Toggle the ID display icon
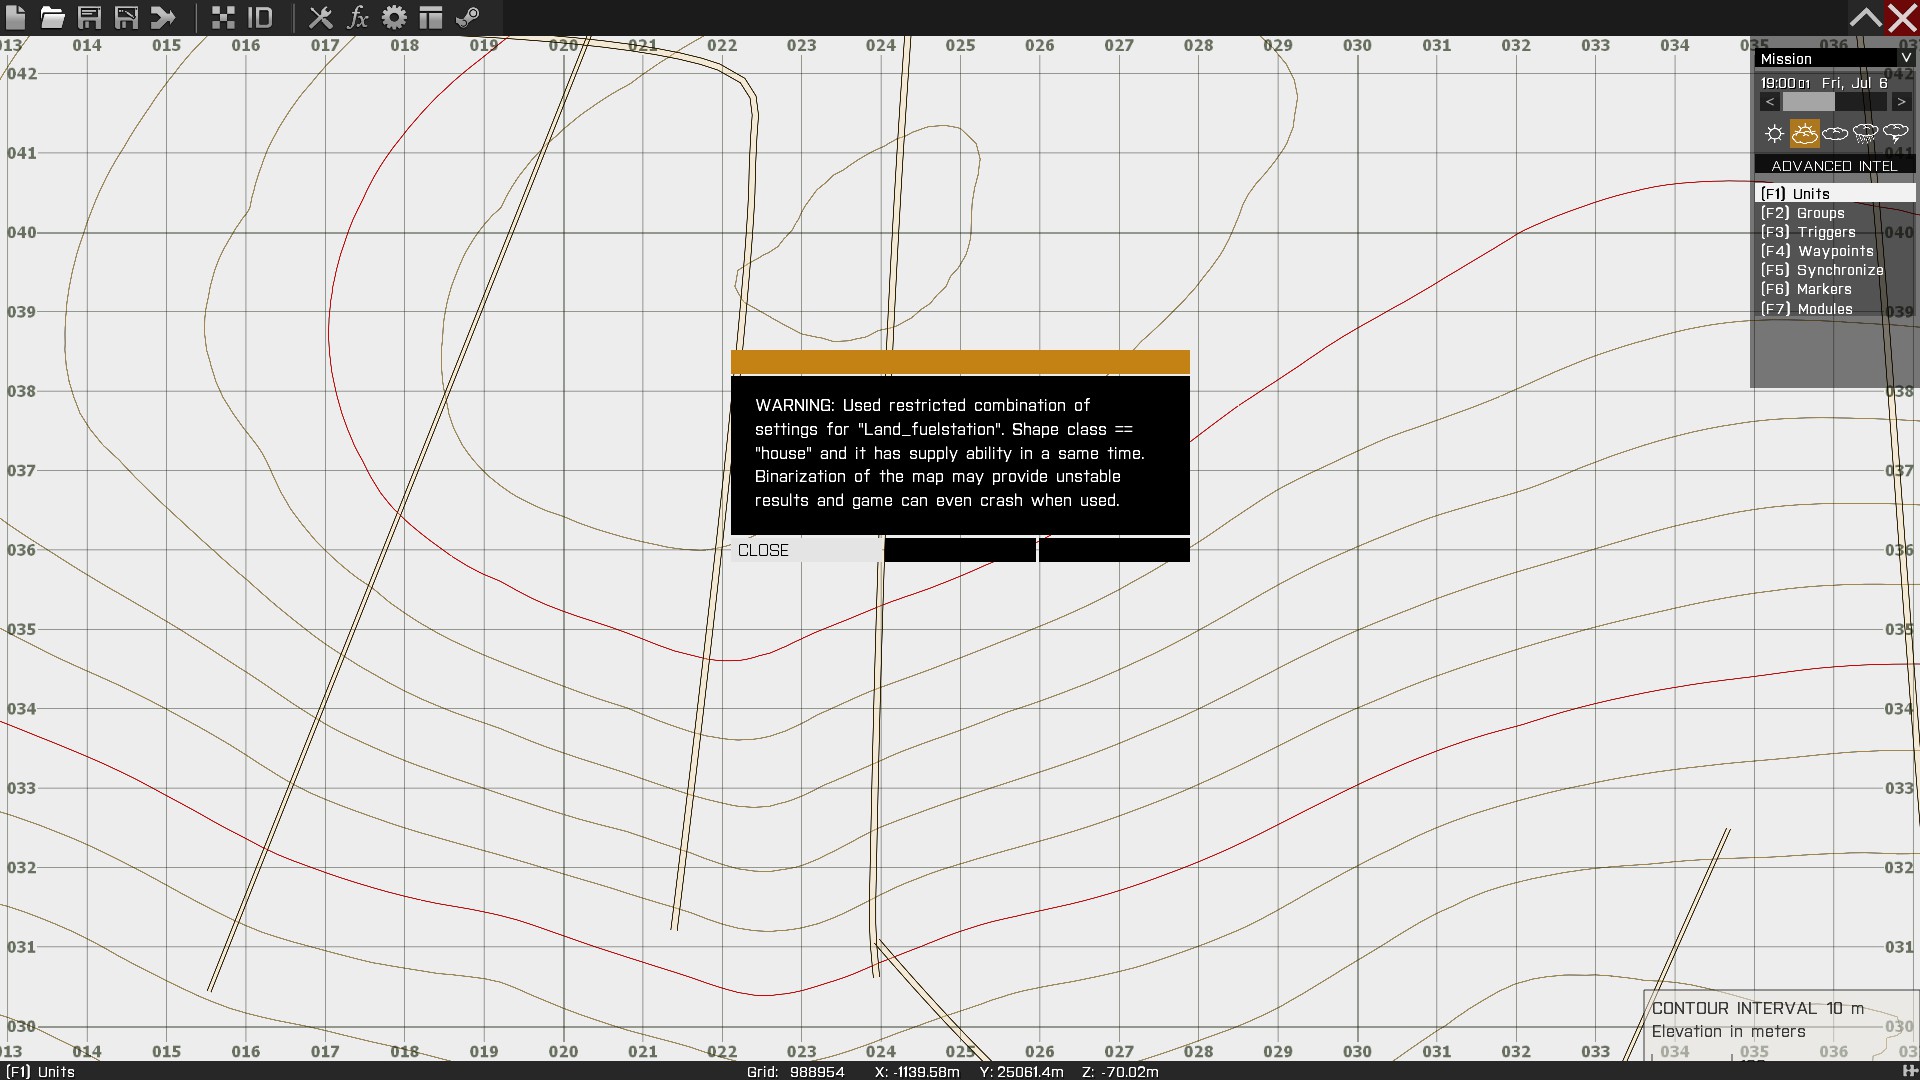 (x=260, y=17)
